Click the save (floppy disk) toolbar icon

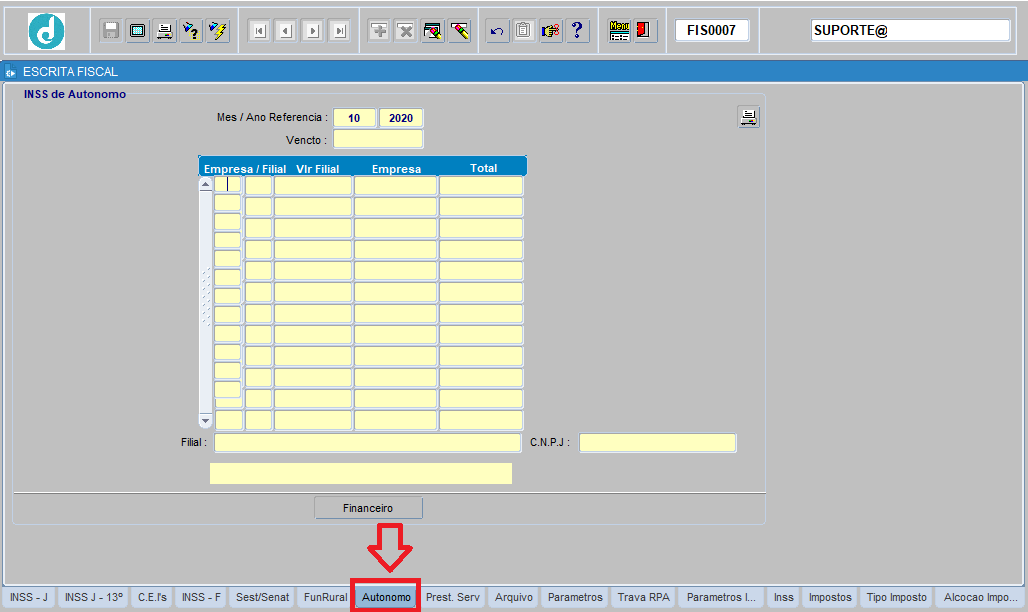111,31
